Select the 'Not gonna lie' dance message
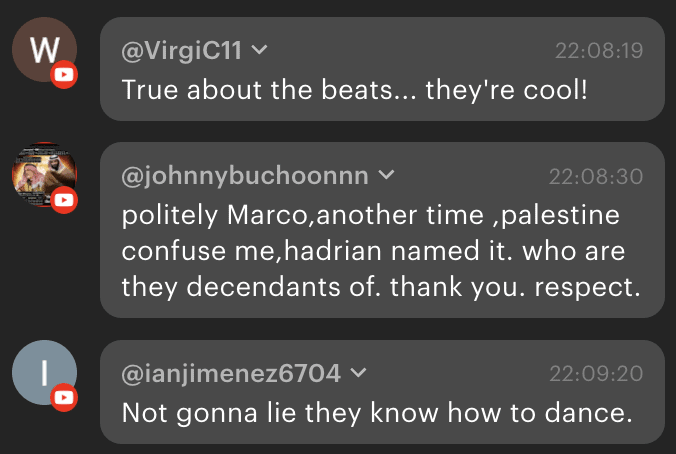 (x=376, y=413)
